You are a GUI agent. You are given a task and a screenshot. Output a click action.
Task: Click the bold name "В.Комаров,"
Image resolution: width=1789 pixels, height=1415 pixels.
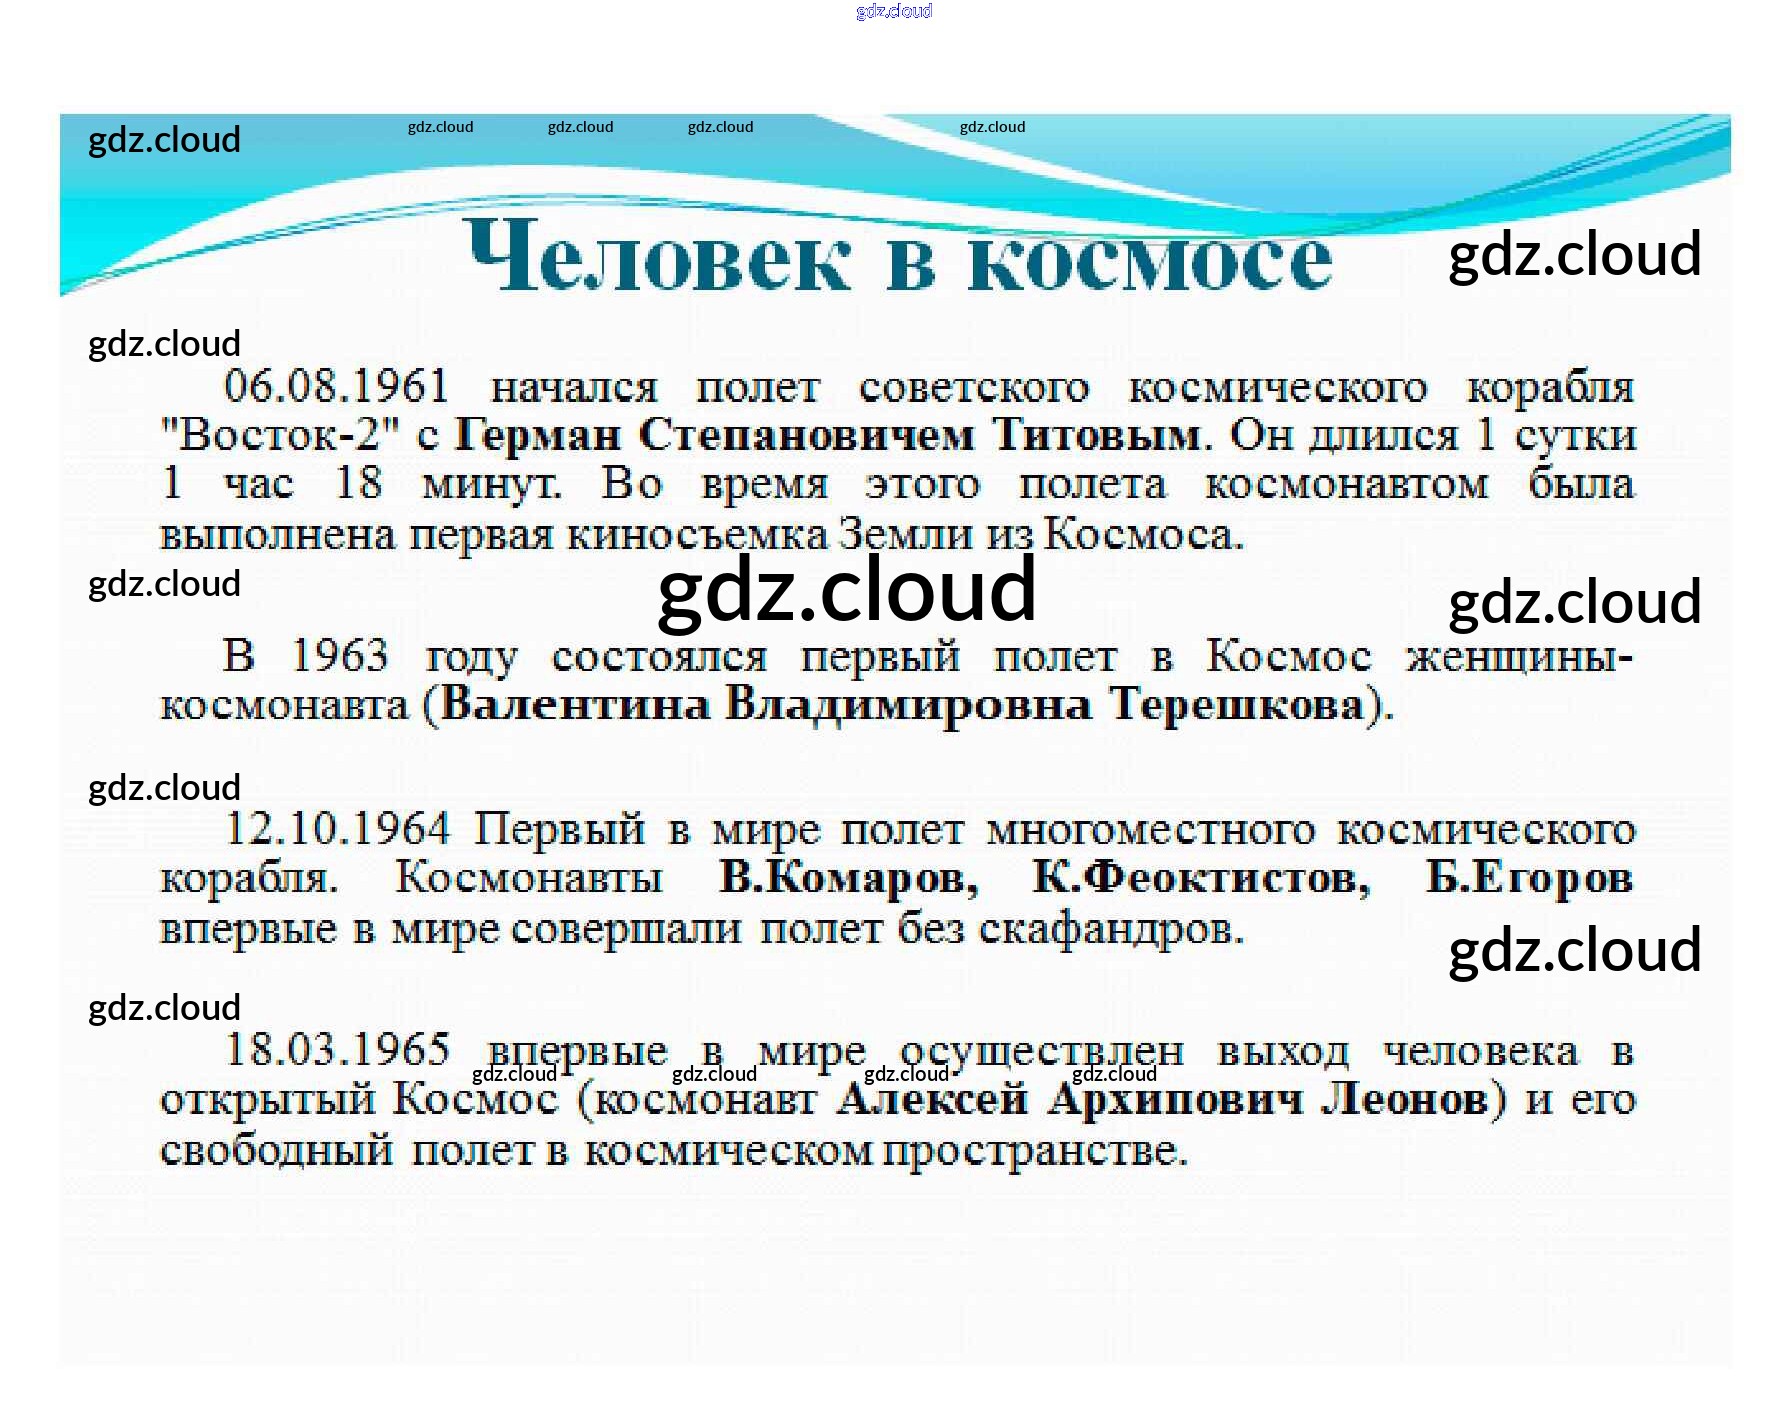coord(848,878)
